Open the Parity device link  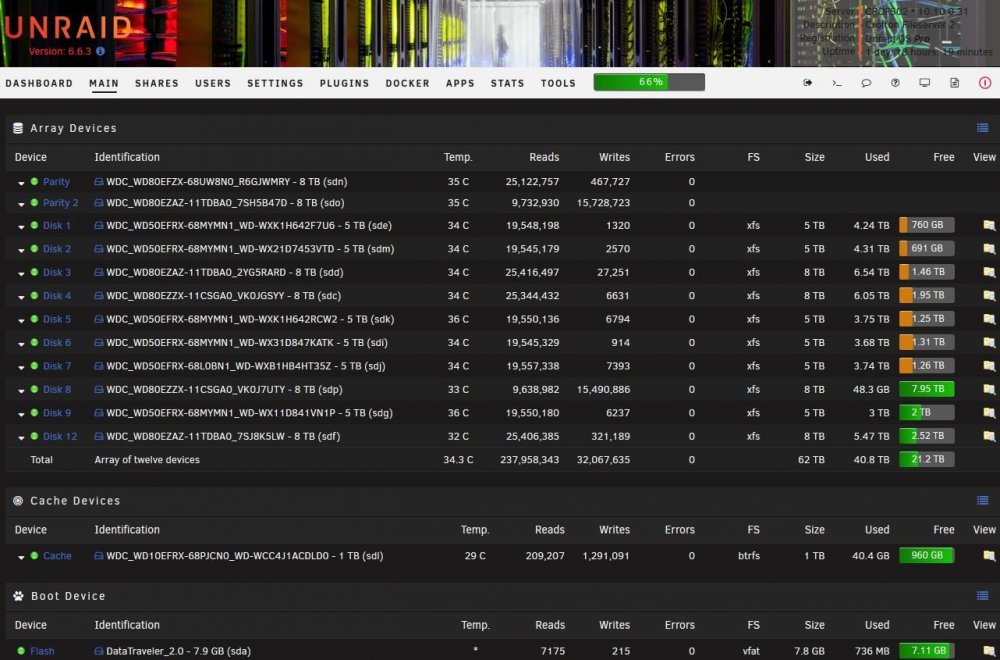(x=56, y=182)
